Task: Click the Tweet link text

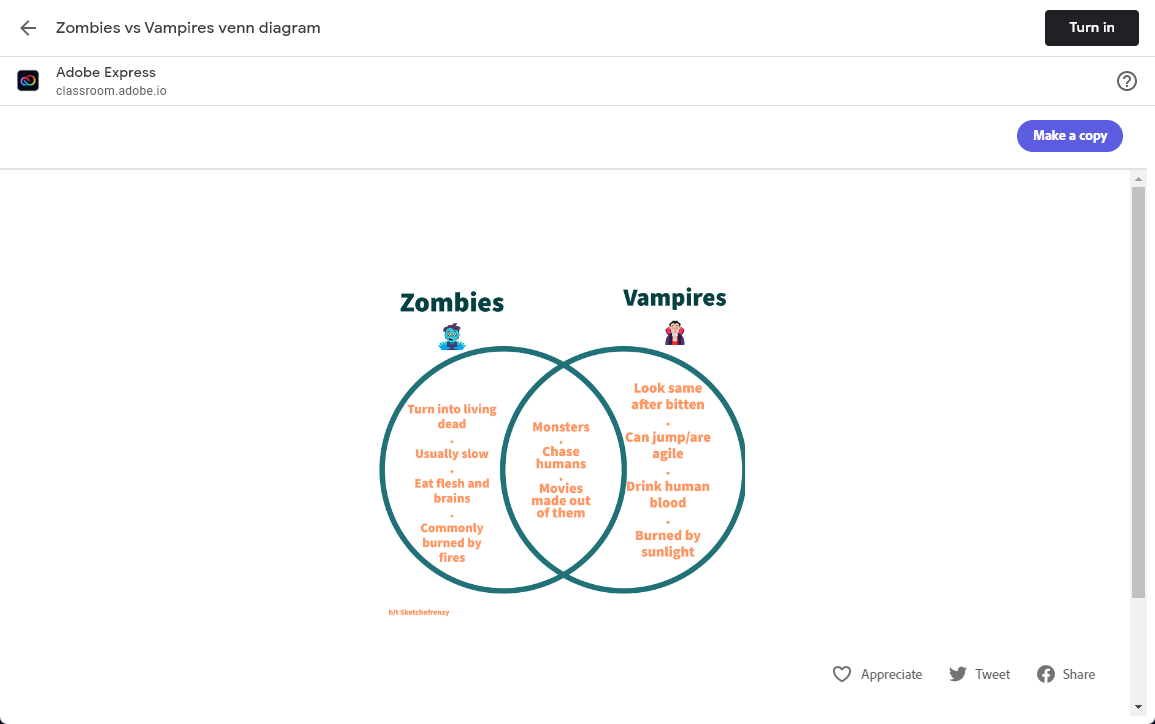Action: pyautogui.click(x=992, y=674)
